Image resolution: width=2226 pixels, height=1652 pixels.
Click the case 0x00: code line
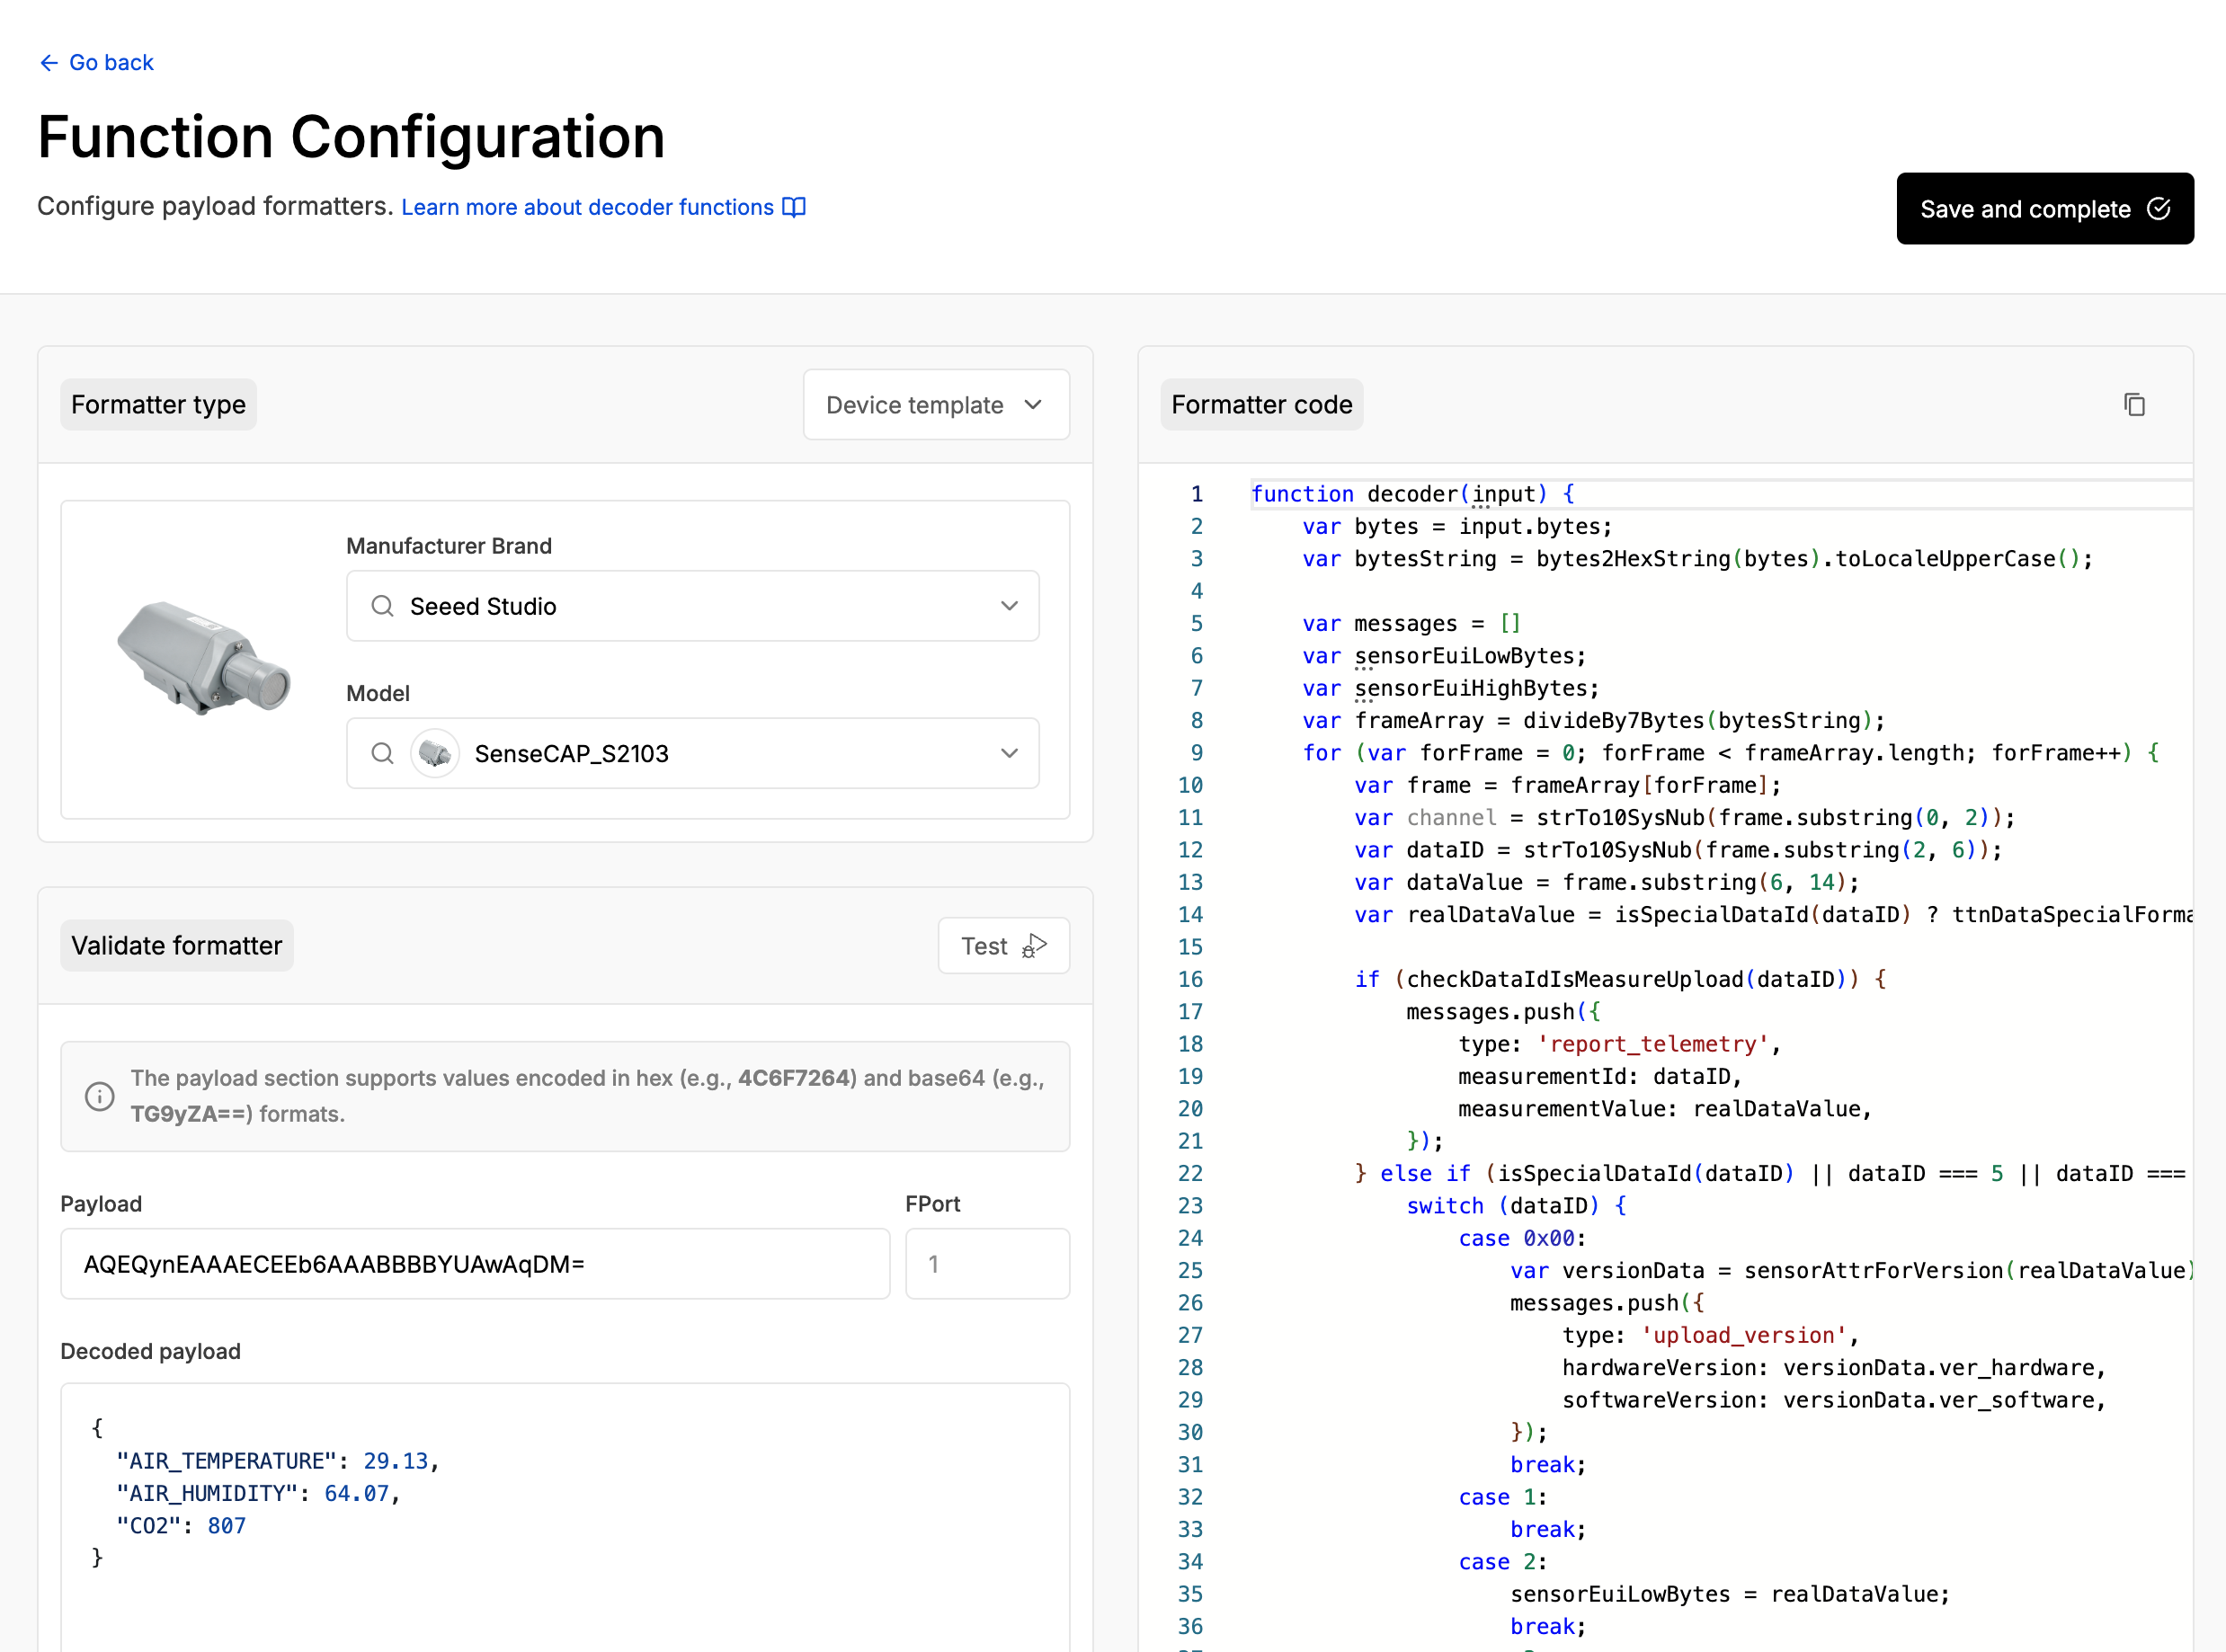1522,1238
